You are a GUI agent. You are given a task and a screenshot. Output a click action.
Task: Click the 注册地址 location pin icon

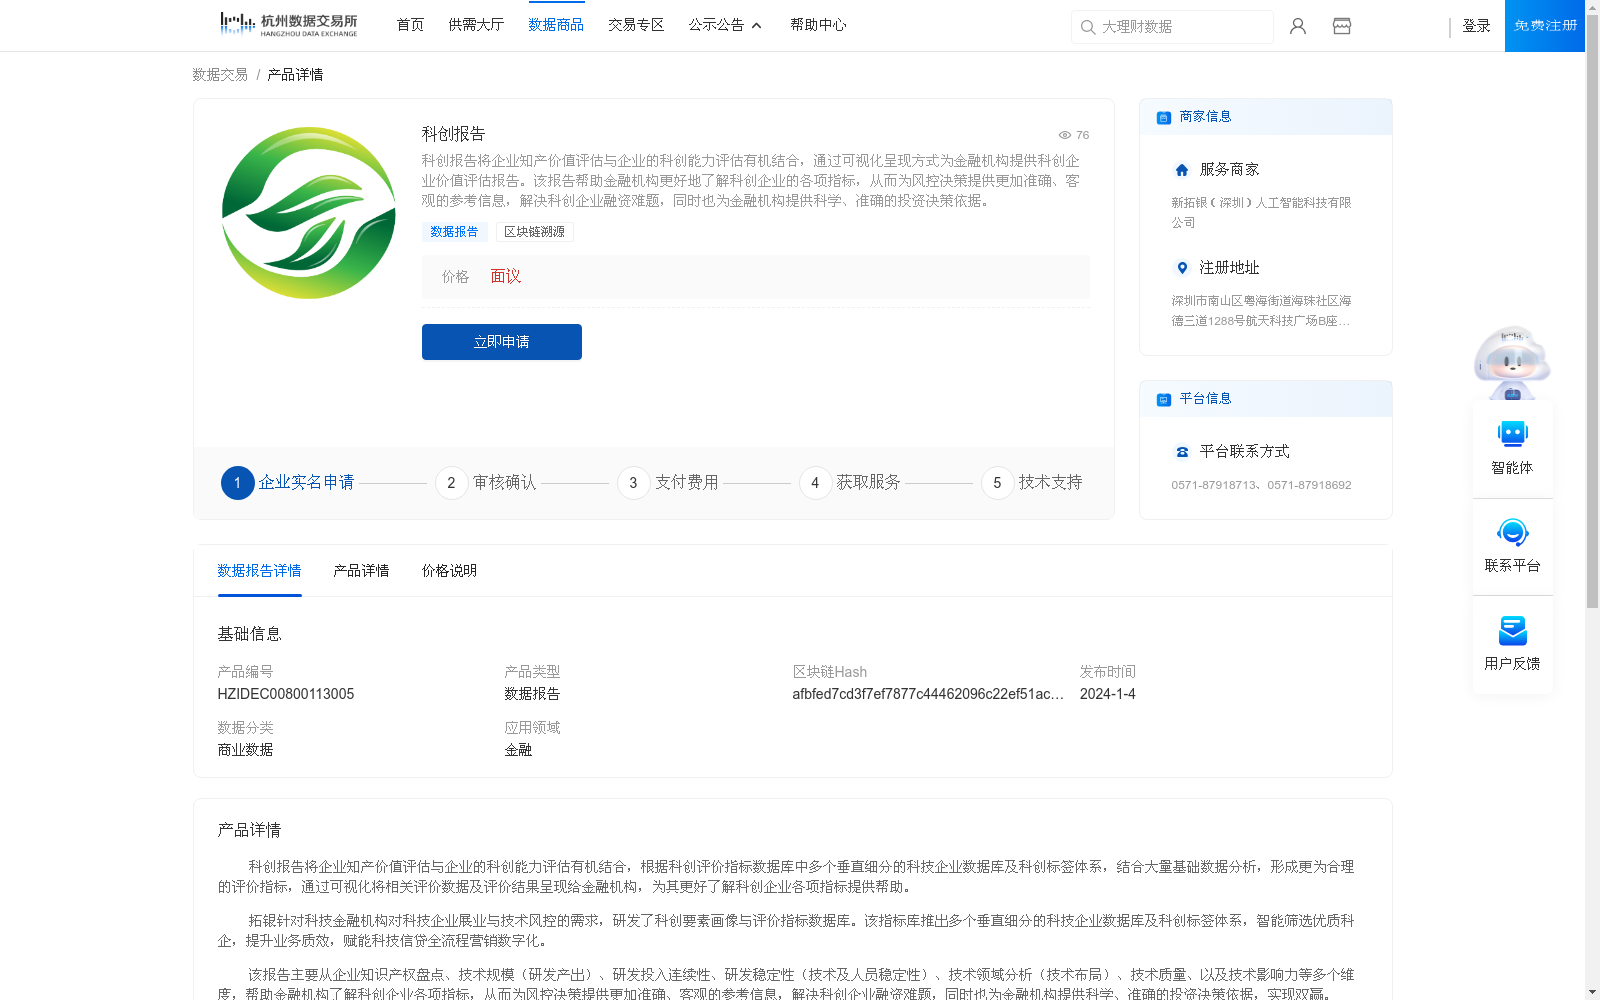(x=1182, y=268)
